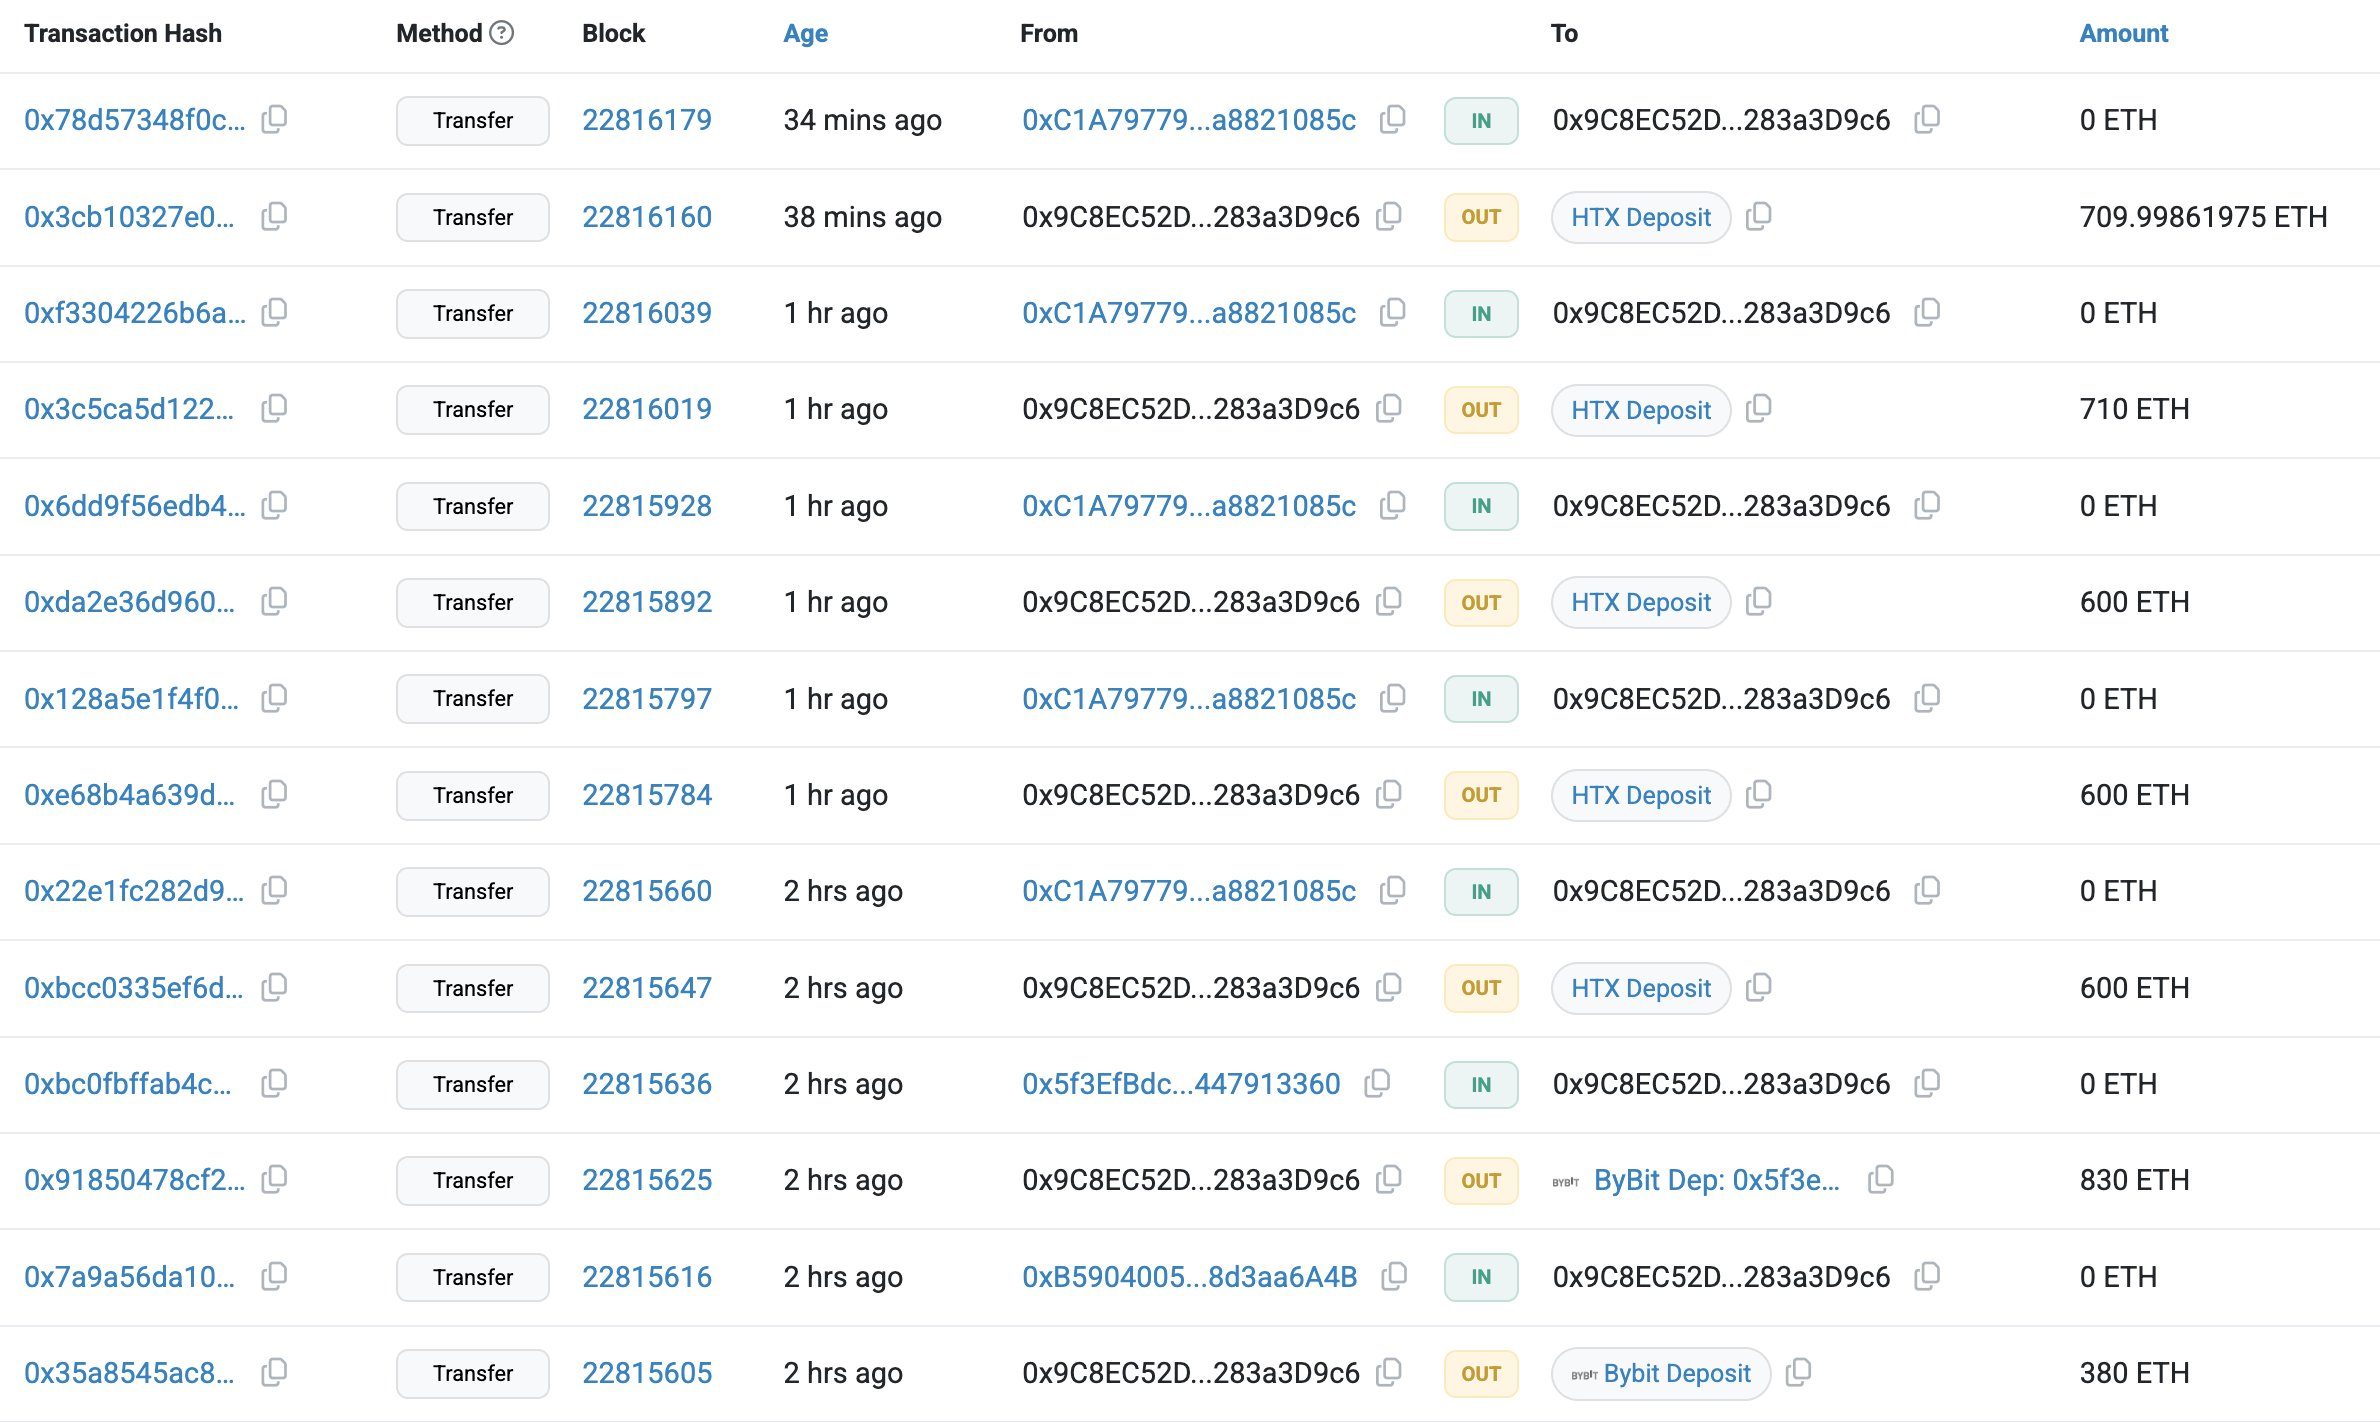Copy hash 0x35a8545ac8 to clipboard

pyautogui.click(x=274, y=1372)
